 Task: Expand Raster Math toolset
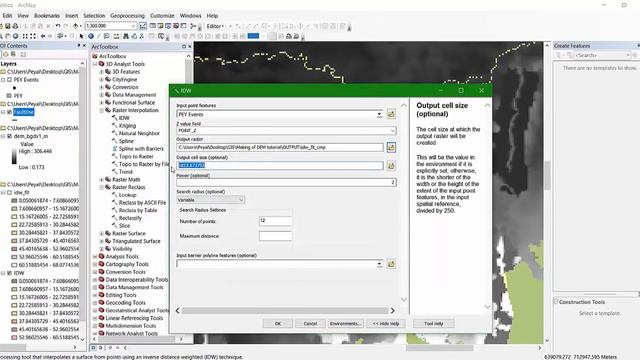click(102, 180)
